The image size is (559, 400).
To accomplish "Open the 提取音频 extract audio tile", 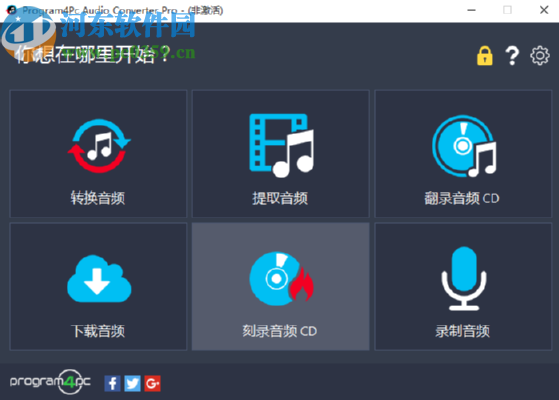I will coord(281,154).
